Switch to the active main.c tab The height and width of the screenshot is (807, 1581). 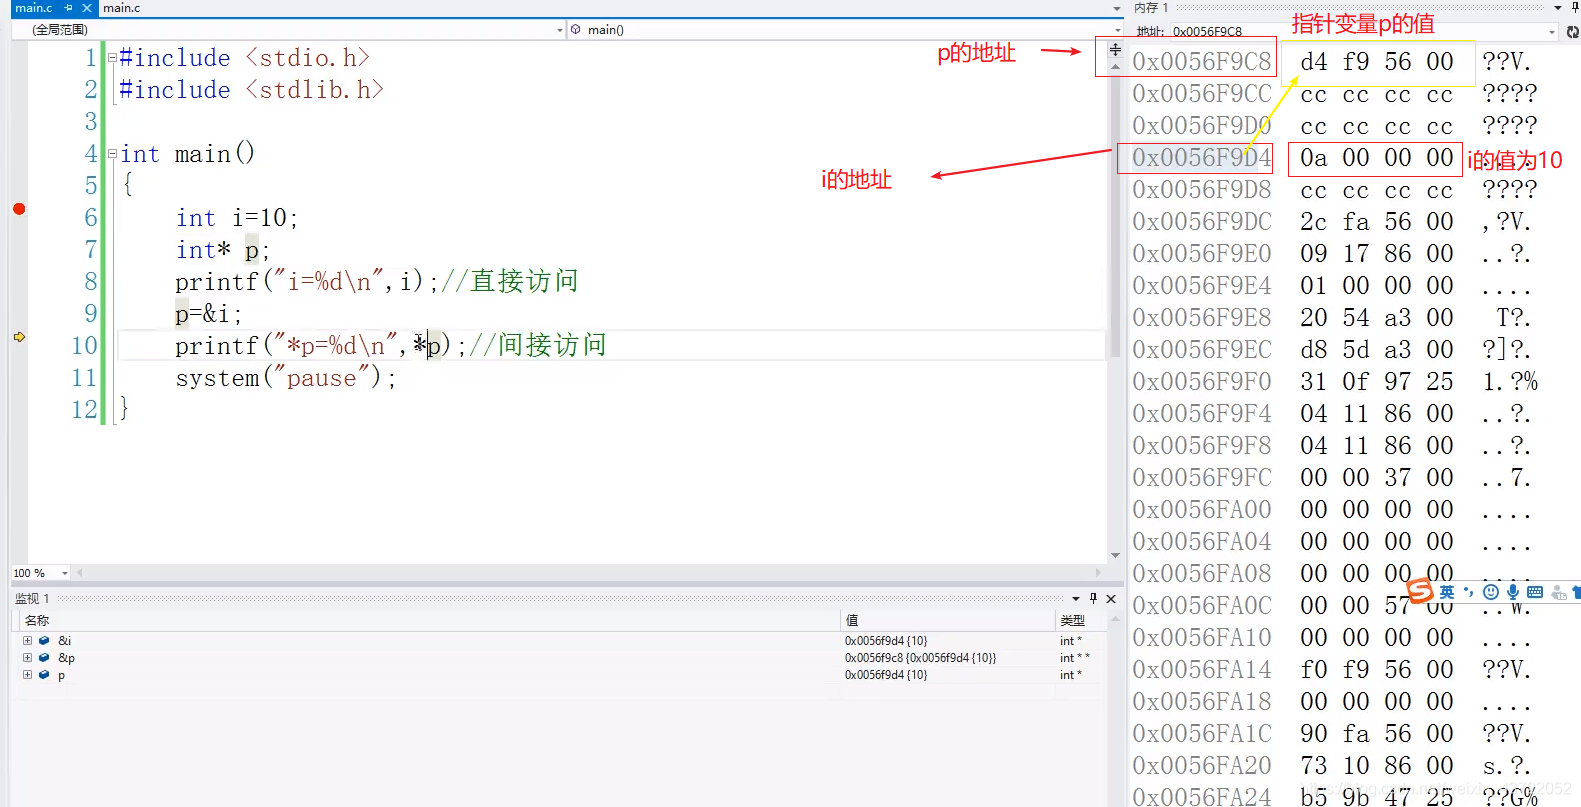pos(33,8)
